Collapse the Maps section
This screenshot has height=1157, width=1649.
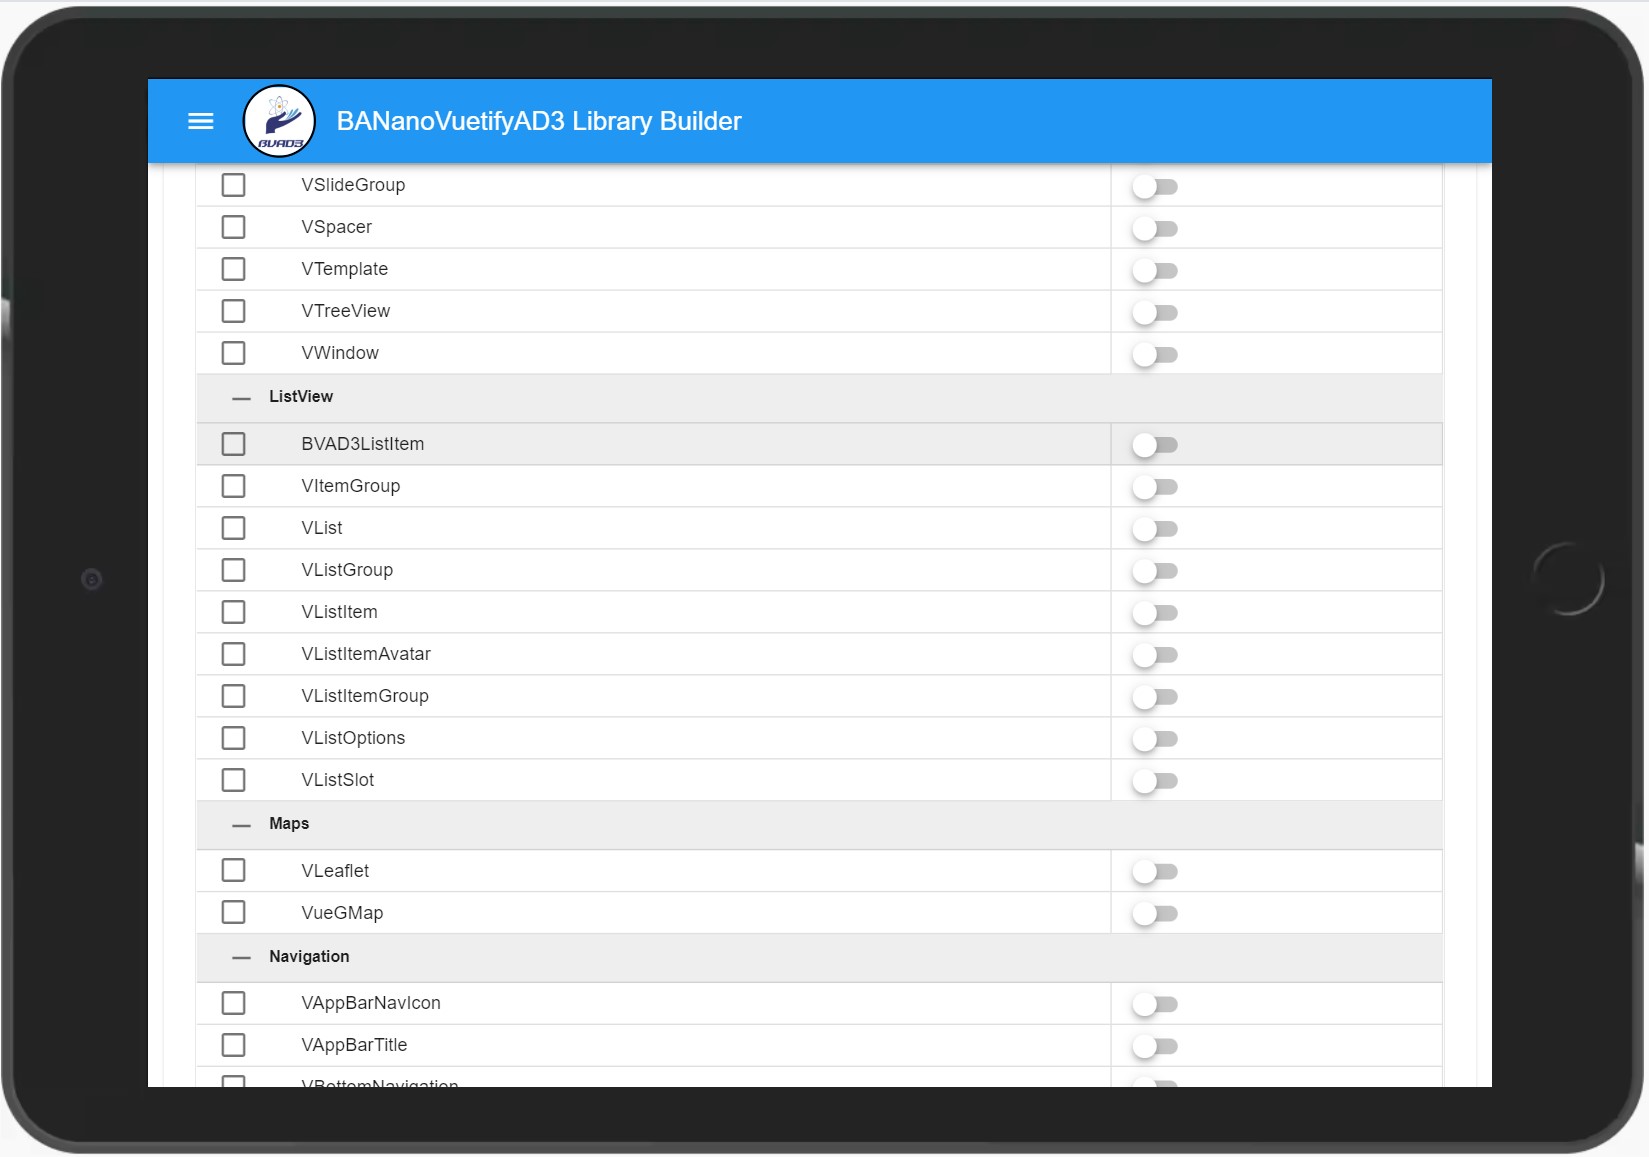click(x=240, y=824)
